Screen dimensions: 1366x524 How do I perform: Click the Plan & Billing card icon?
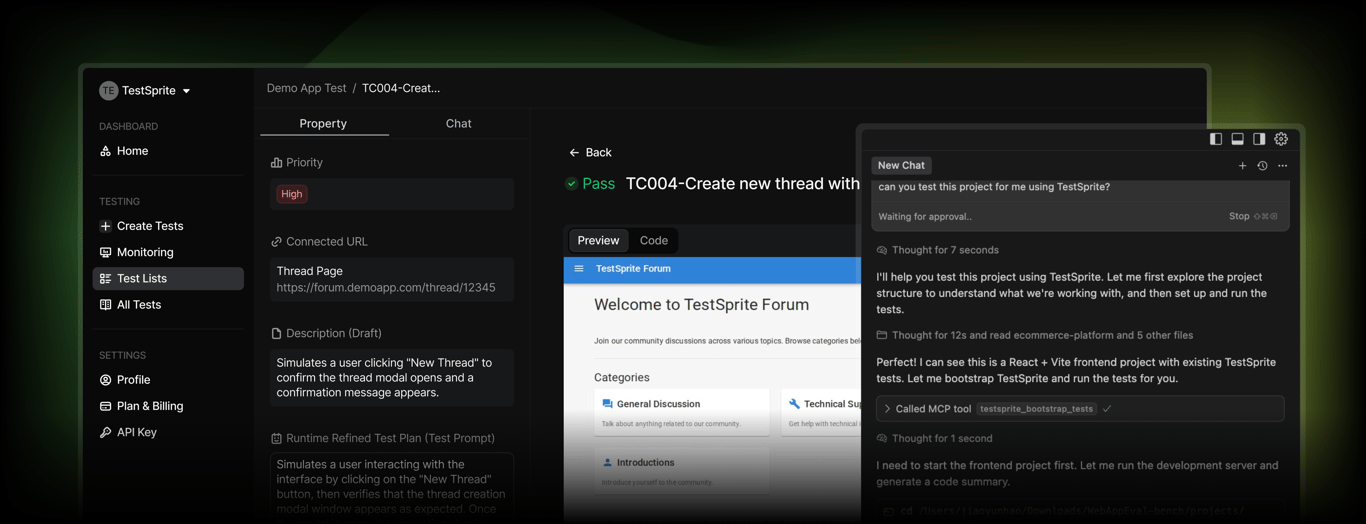tap(105, 406)
